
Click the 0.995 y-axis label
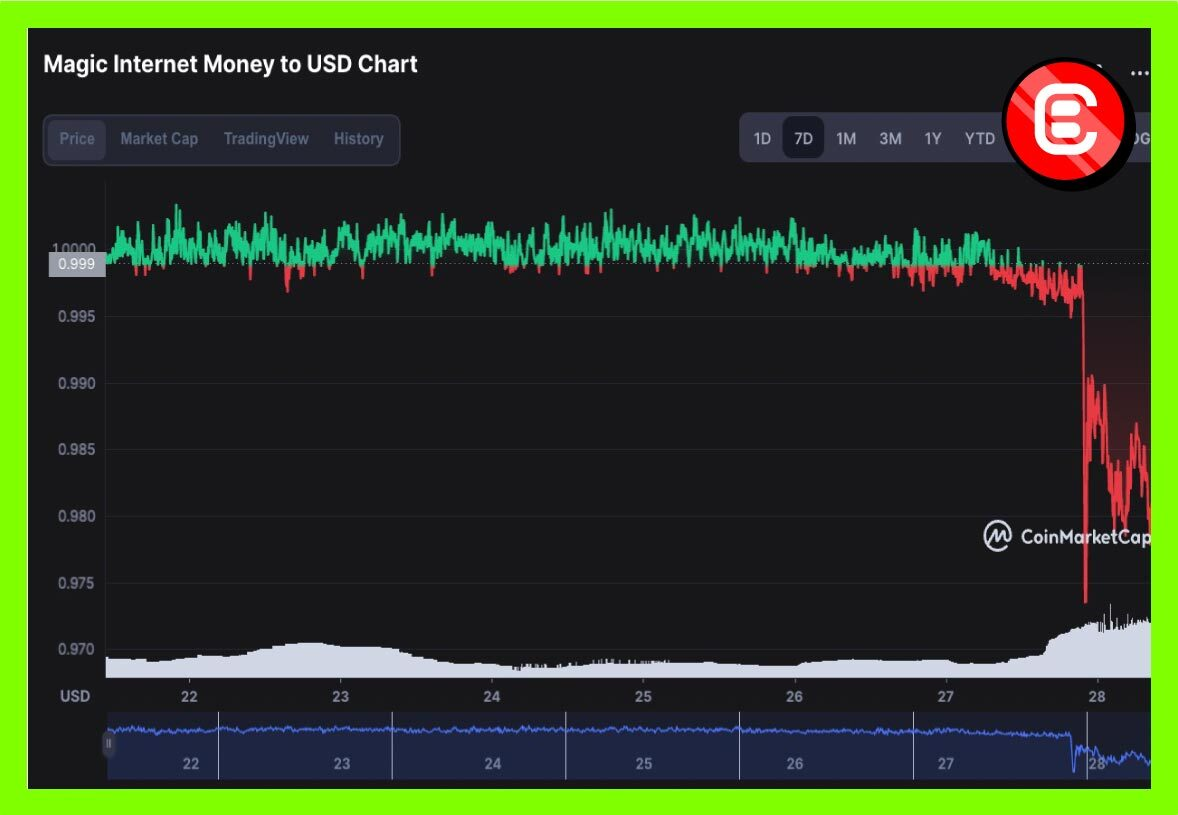(x=77, y=316)
